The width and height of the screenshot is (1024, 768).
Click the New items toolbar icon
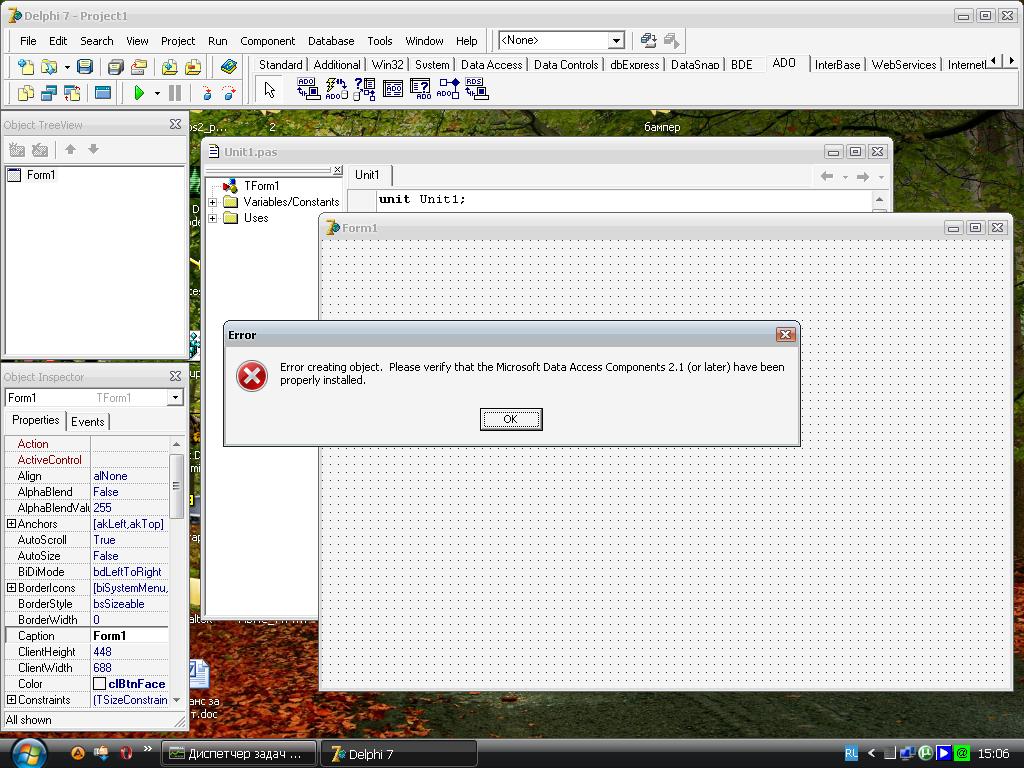(x=25, y=67)
